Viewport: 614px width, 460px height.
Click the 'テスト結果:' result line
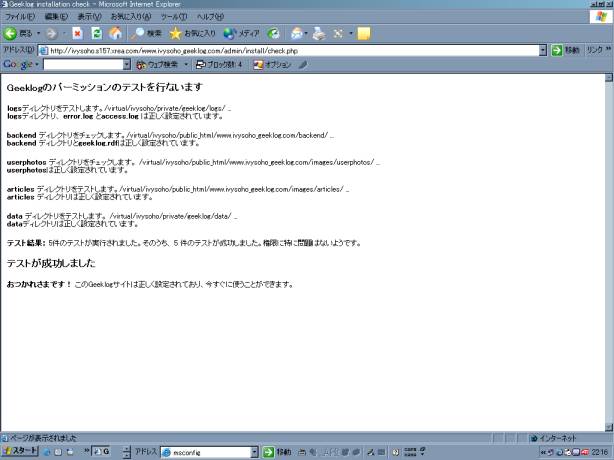pyautogui.click(x=183, y=243)
